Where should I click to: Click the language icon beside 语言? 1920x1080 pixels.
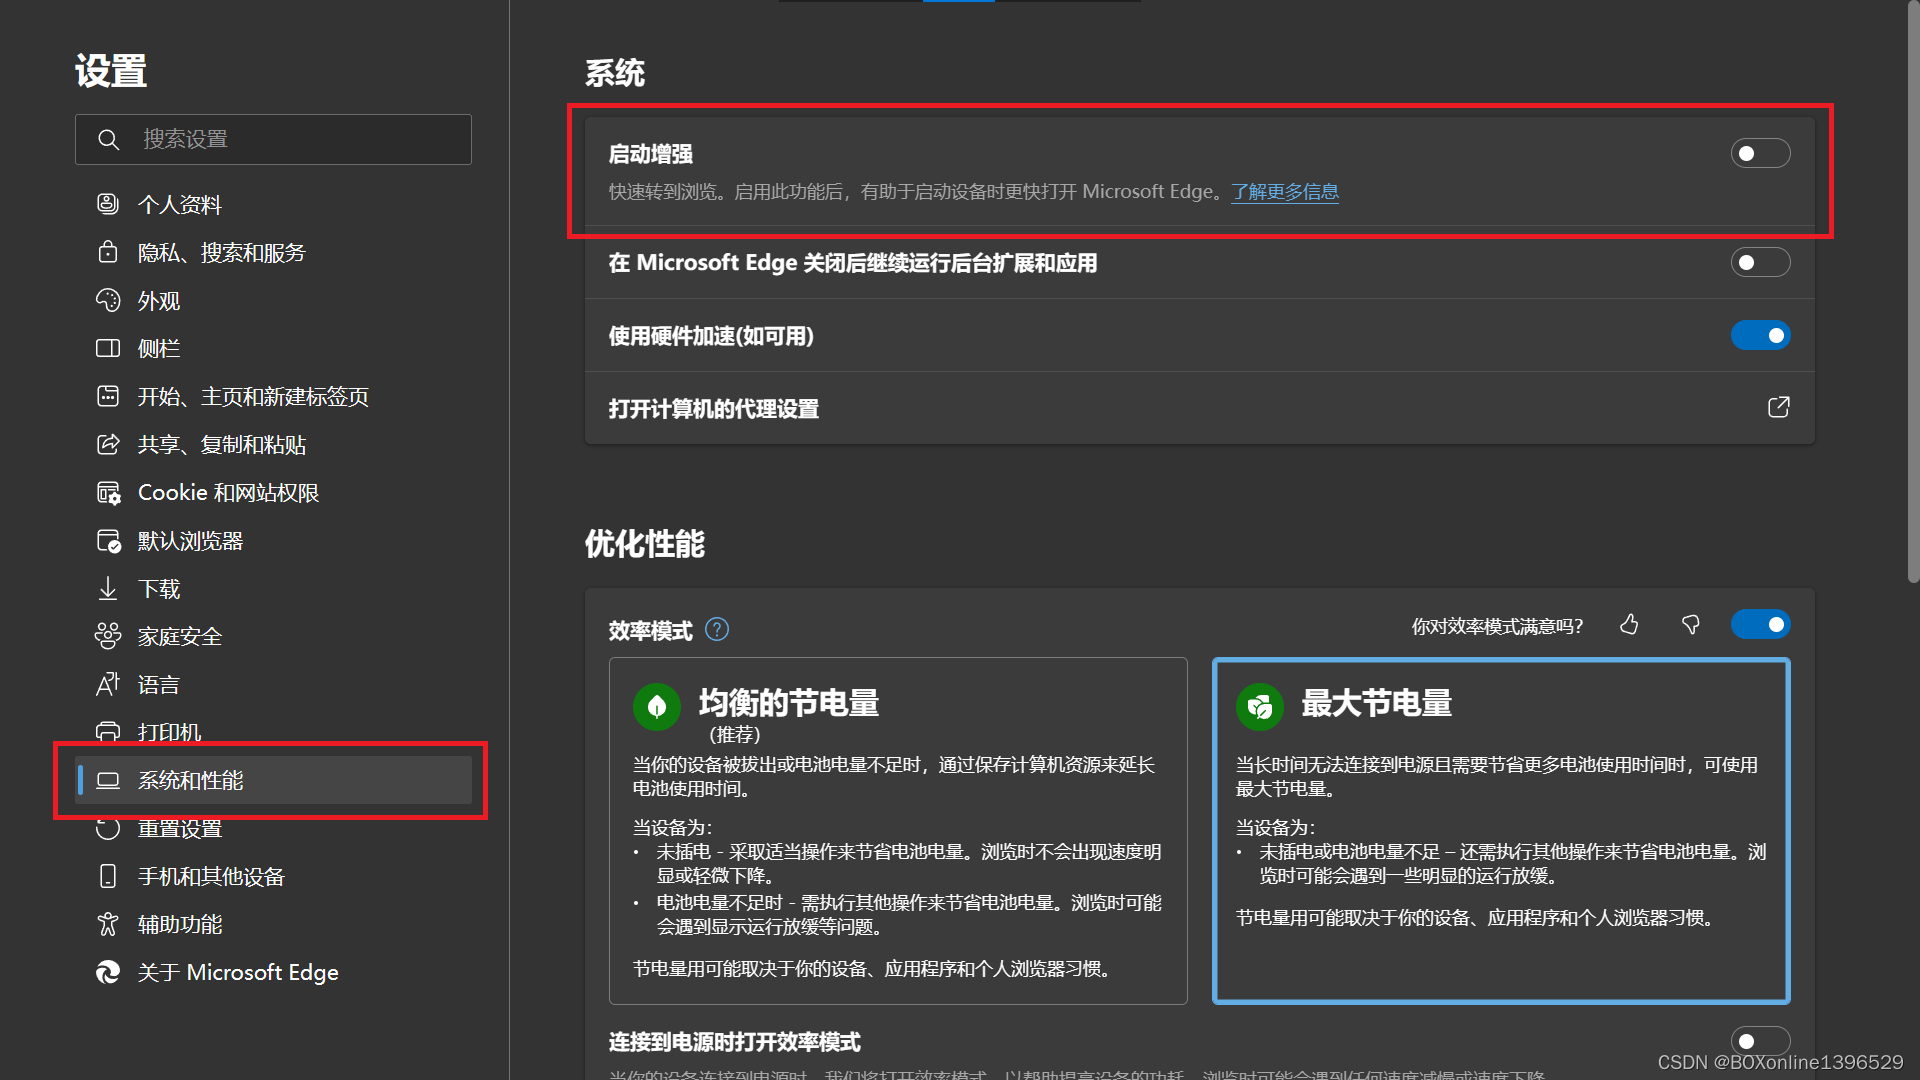108,684
